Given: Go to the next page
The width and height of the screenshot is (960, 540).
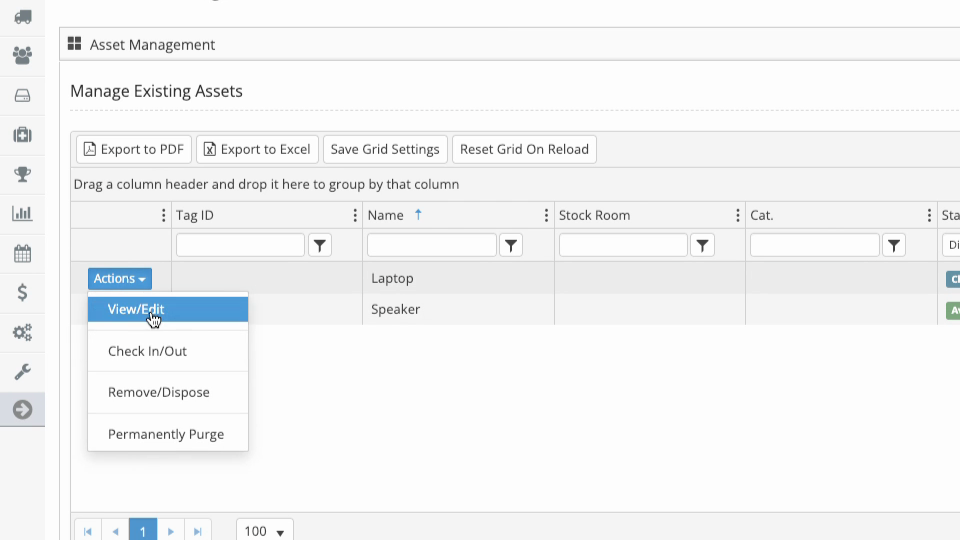Looking at the screenshot, I should (171, 531).
